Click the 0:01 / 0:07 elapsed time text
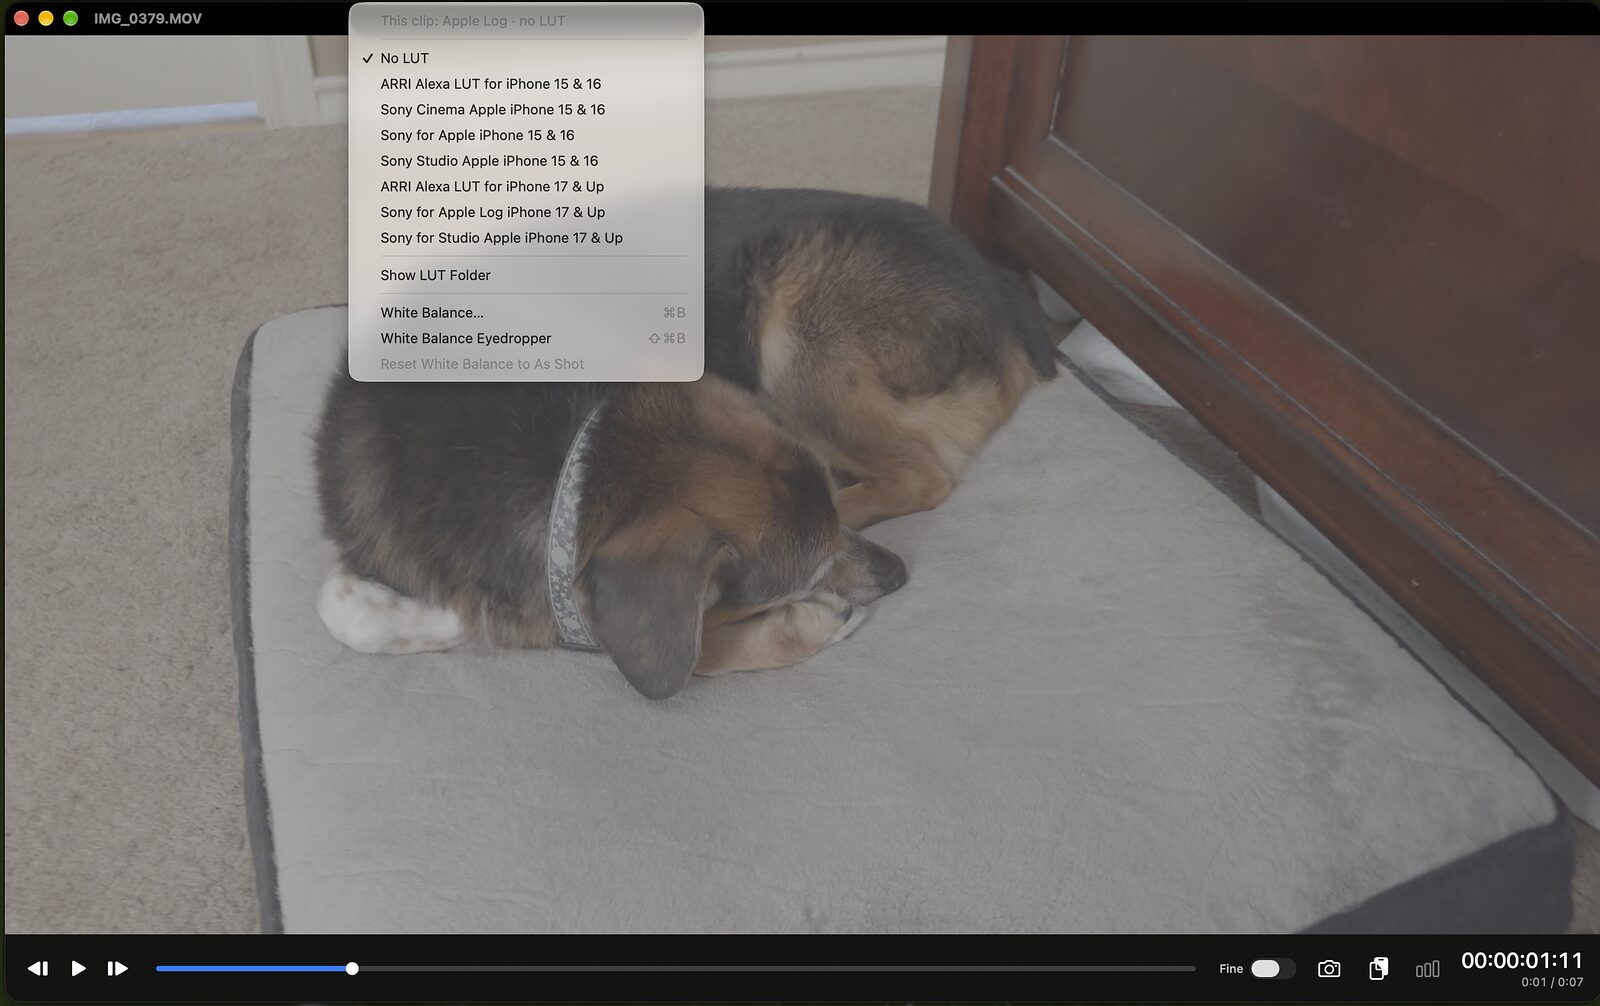Viewport: 1600px width, 1006px height. coord(1552,982)
